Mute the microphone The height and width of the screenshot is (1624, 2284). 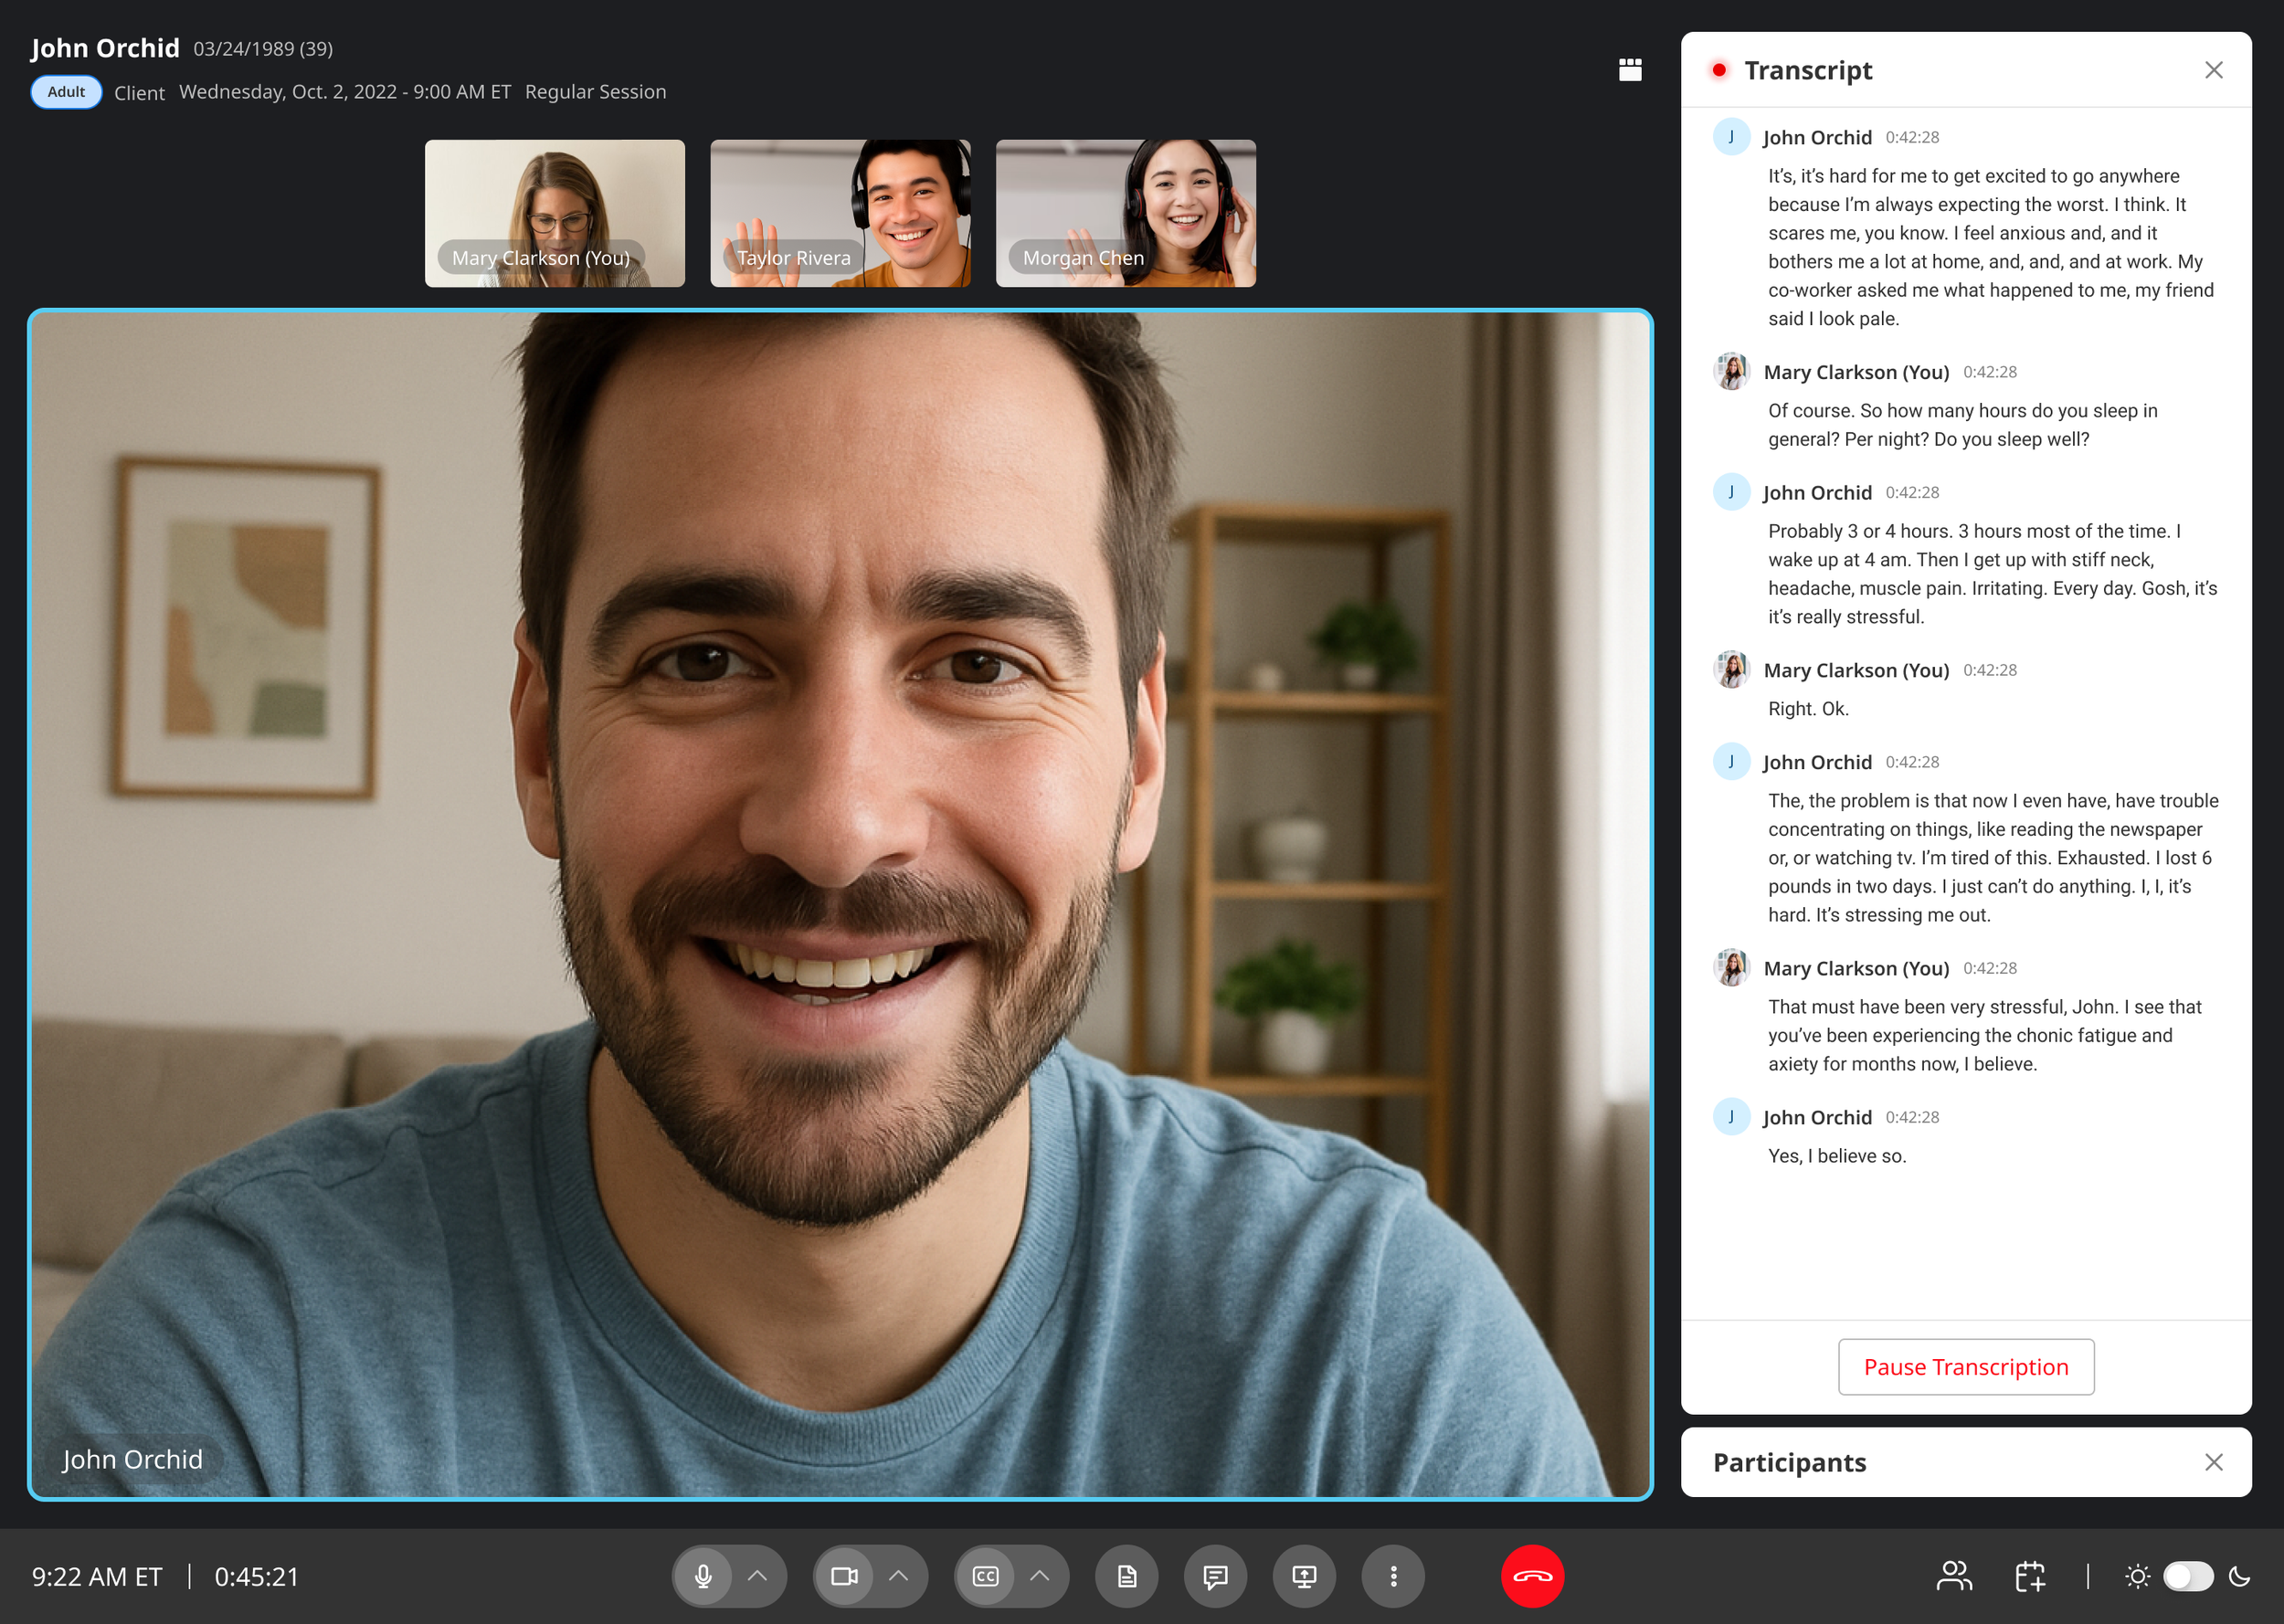click(703, 1576)
